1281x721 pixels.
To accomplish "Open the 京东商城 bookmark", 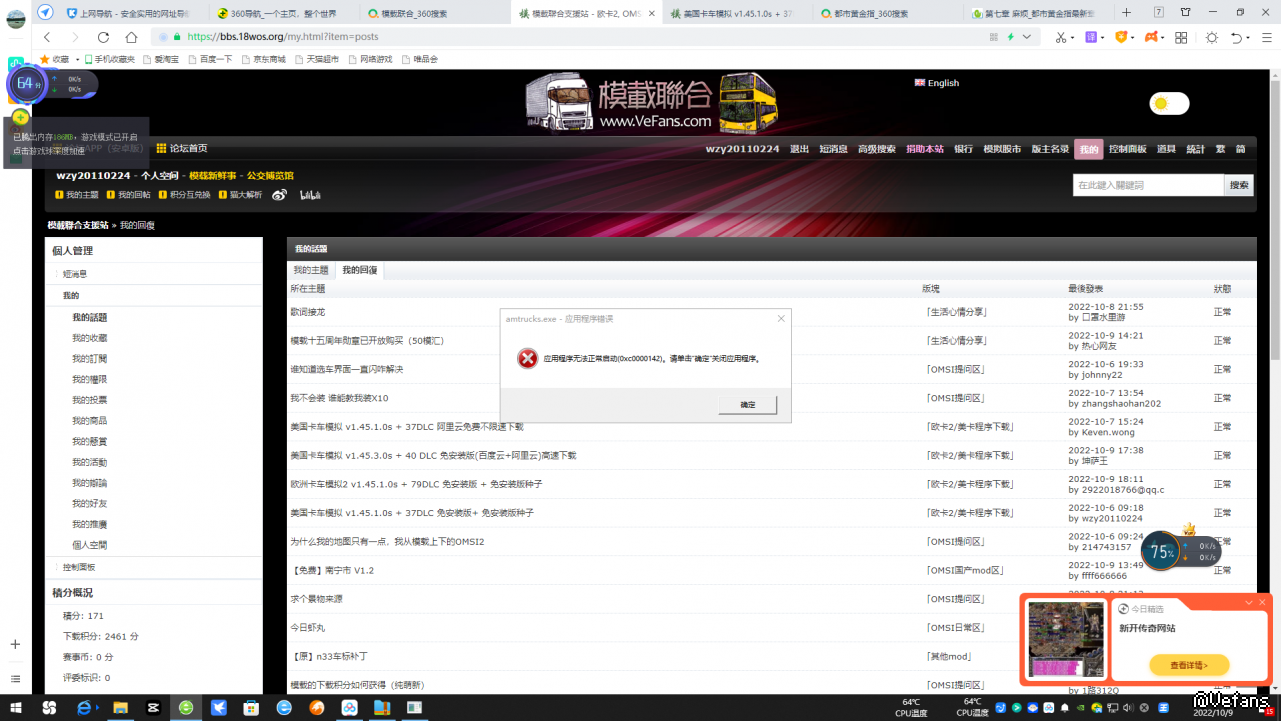I will [x=263, y=59].
